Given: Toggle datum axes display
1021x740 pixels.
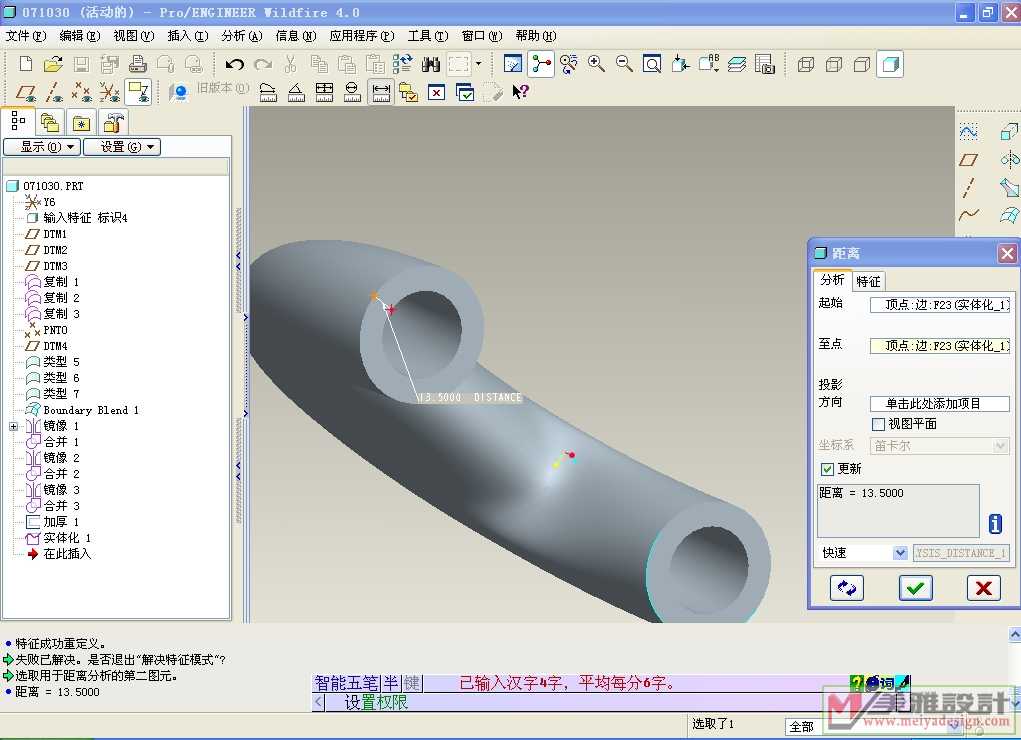Looking at the screenshot, I should point(53,92).
